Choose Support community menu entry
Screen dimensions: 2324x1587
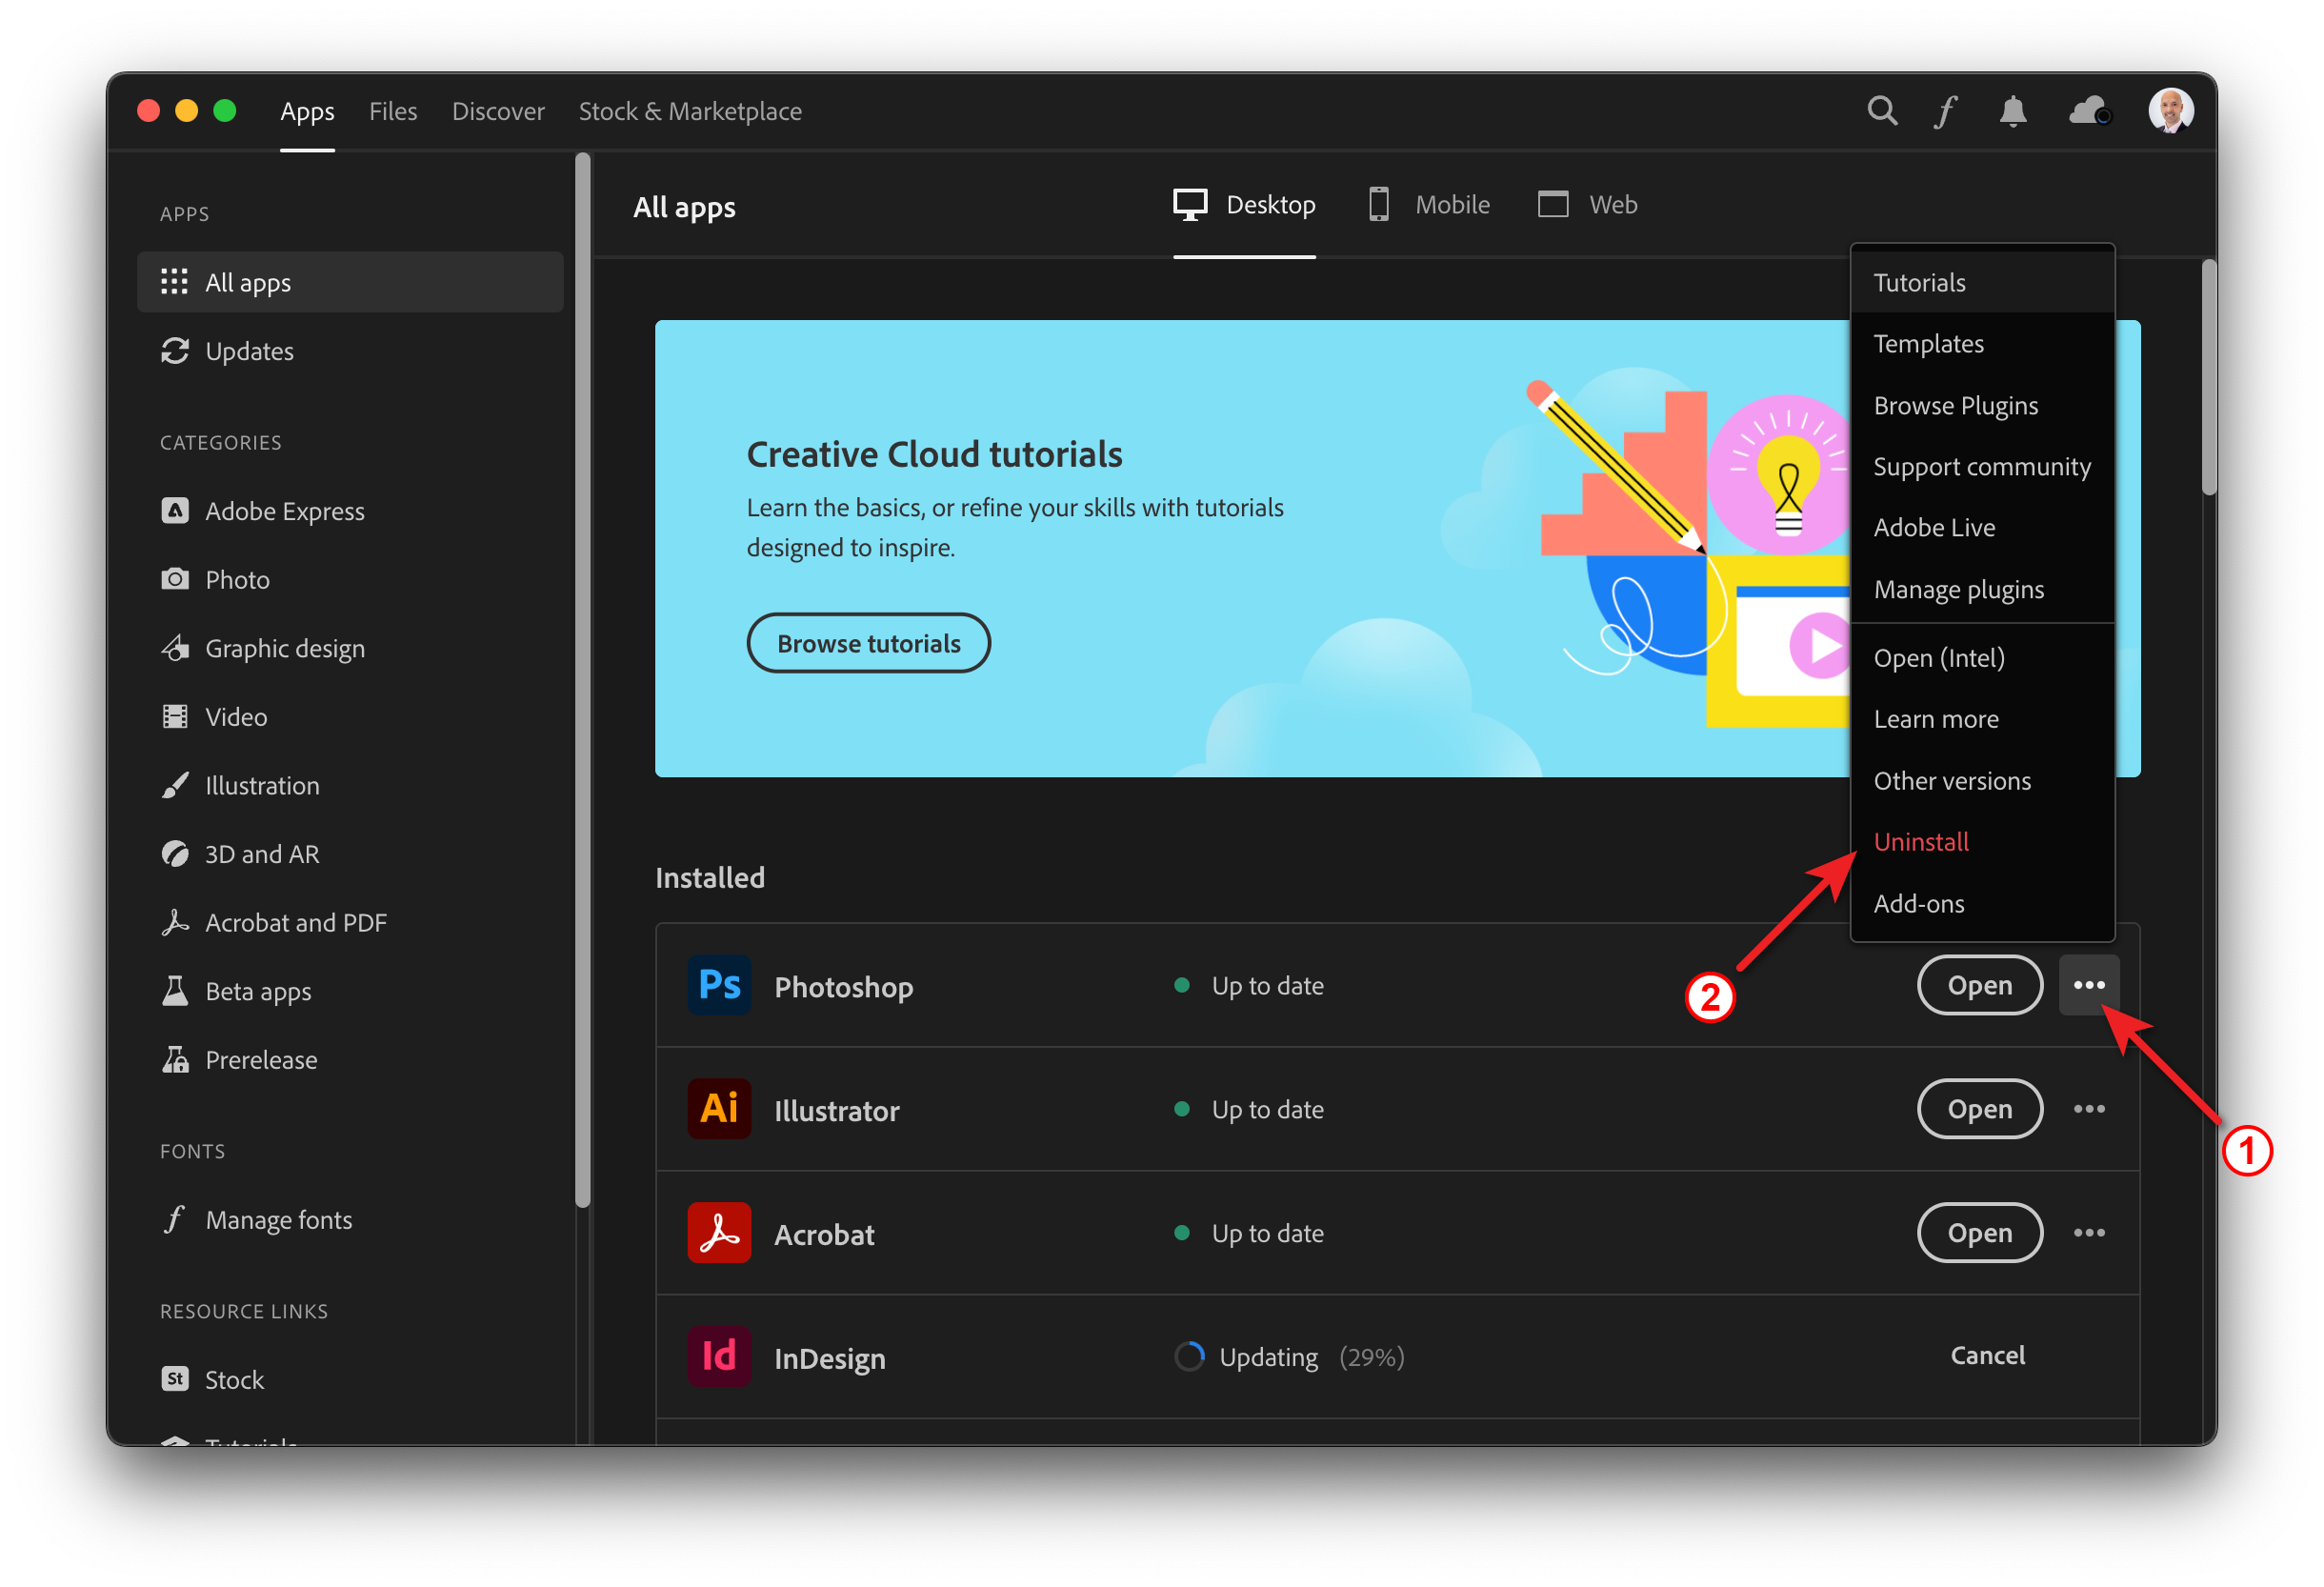1982,467
